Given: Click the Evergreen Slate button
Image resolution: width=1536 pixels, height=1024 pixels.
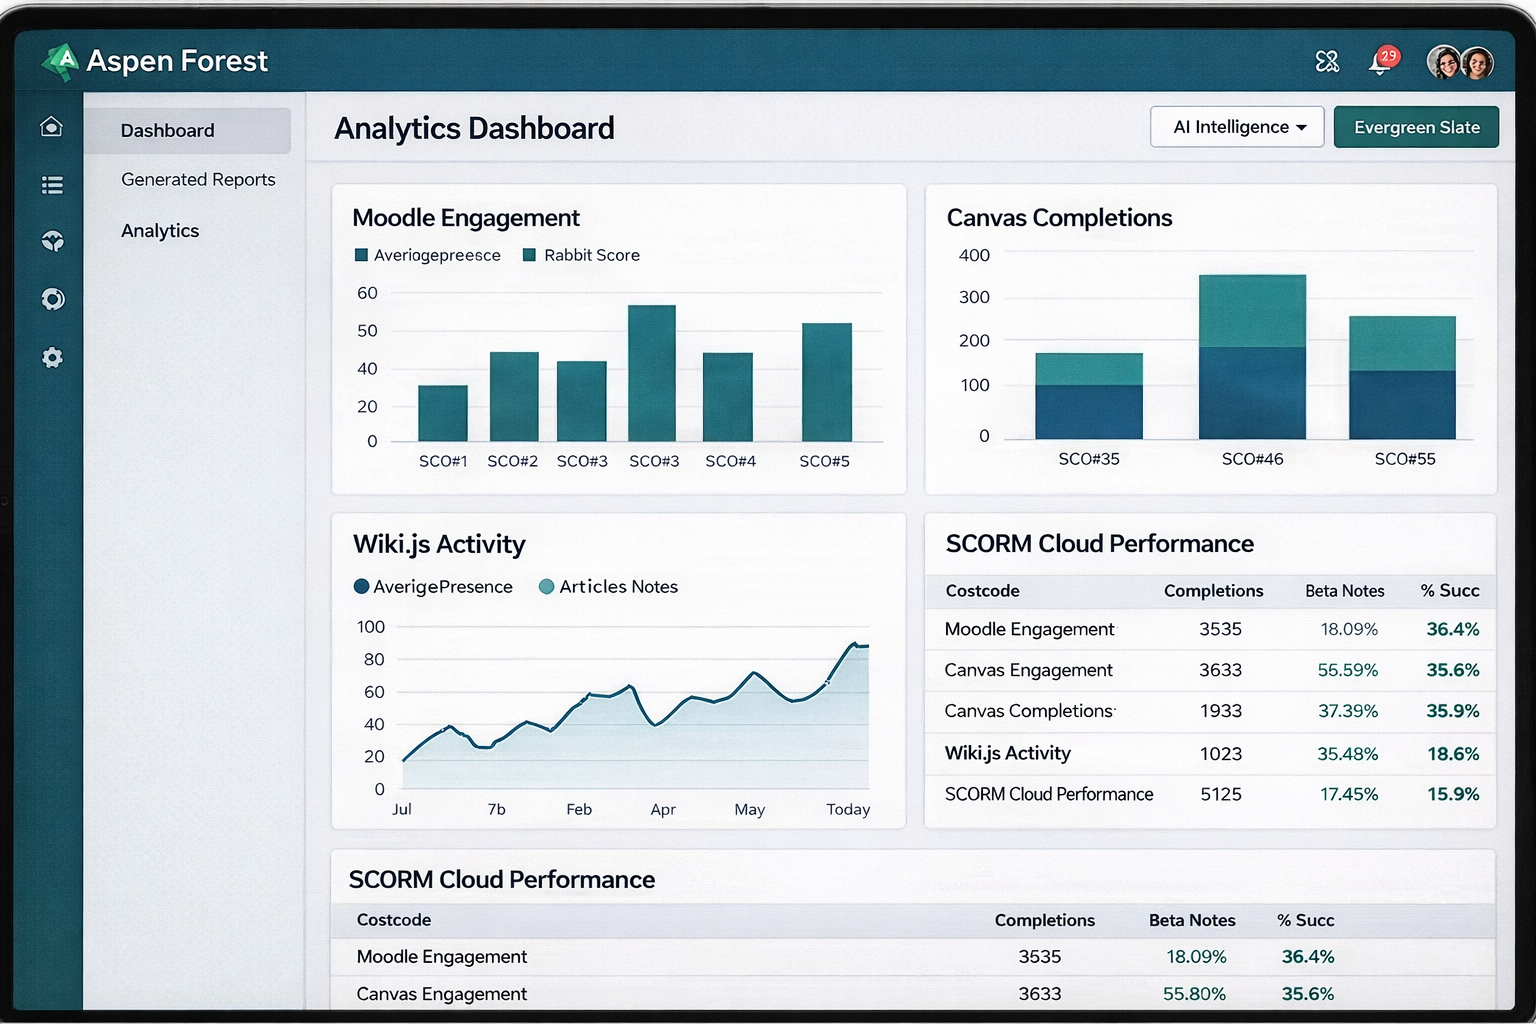Looking at the screenshot, I should [x=1416, y=127].
